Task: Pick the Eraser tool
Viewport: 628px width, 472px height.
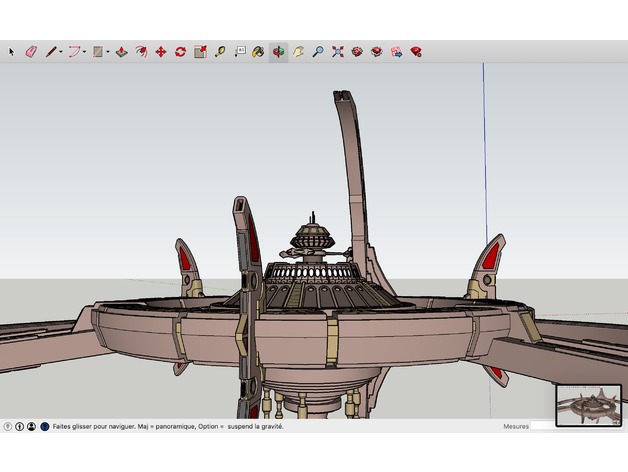Action: 30,51
